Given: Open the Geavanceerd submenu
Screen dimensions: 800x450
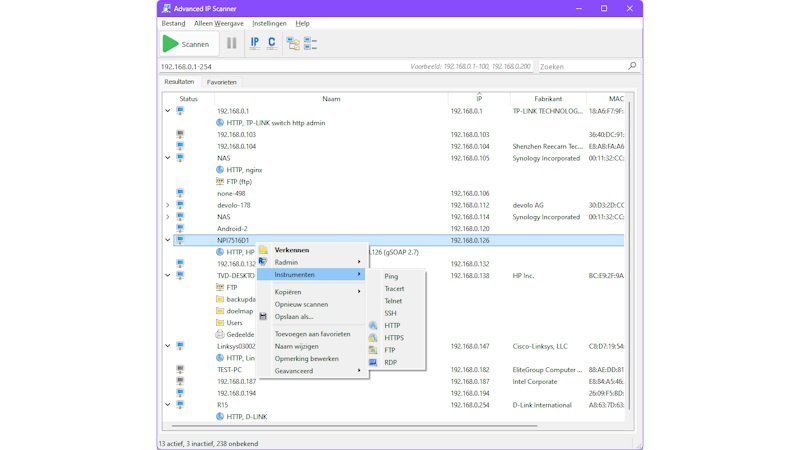Looking at the screenshot, I should tap(311, 371).
